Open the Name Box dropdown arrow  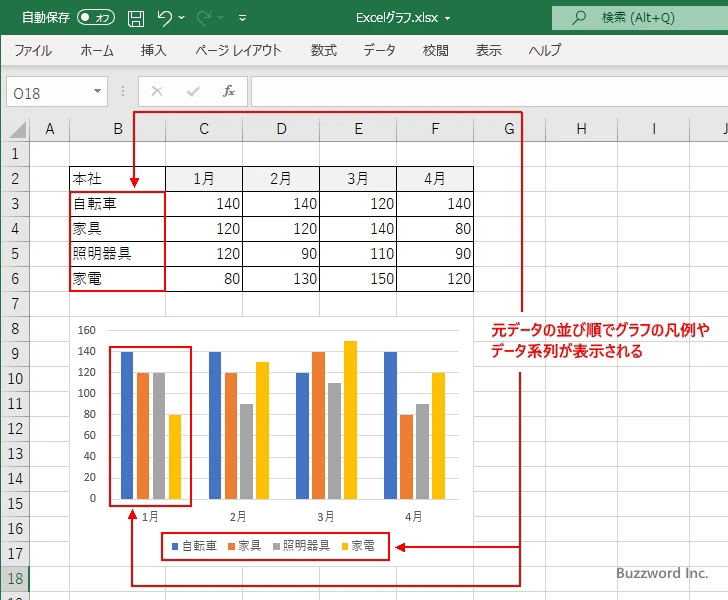click(98, 92)
